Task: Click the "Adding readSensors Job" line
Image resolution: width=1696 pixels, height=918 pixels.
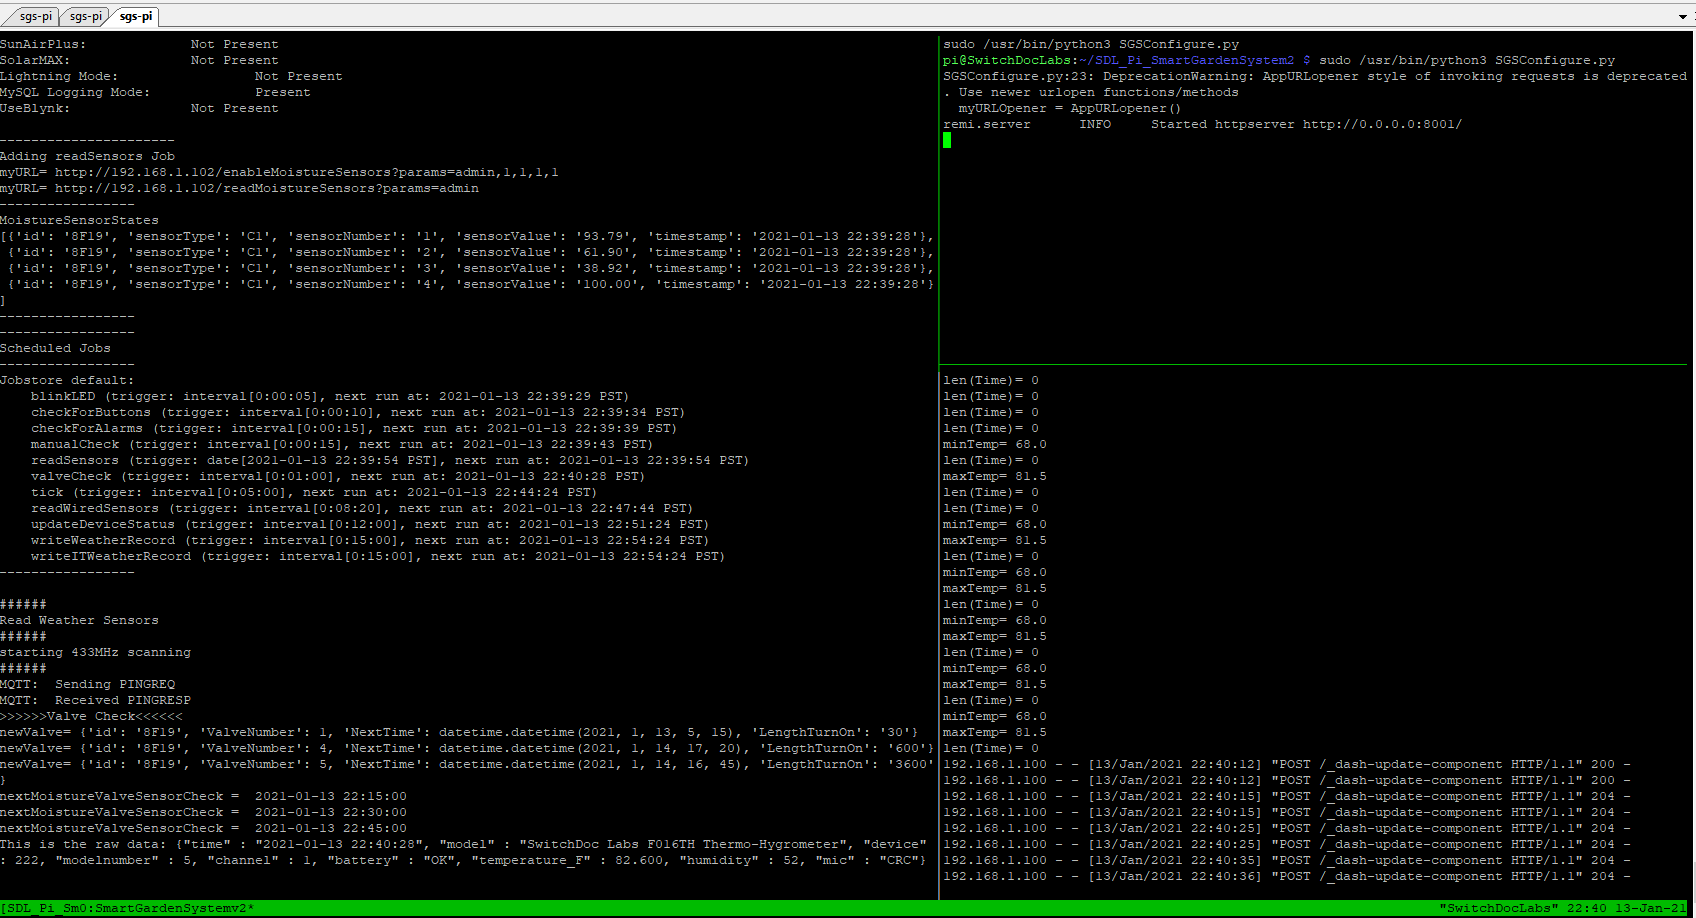Action: (87, 156)
